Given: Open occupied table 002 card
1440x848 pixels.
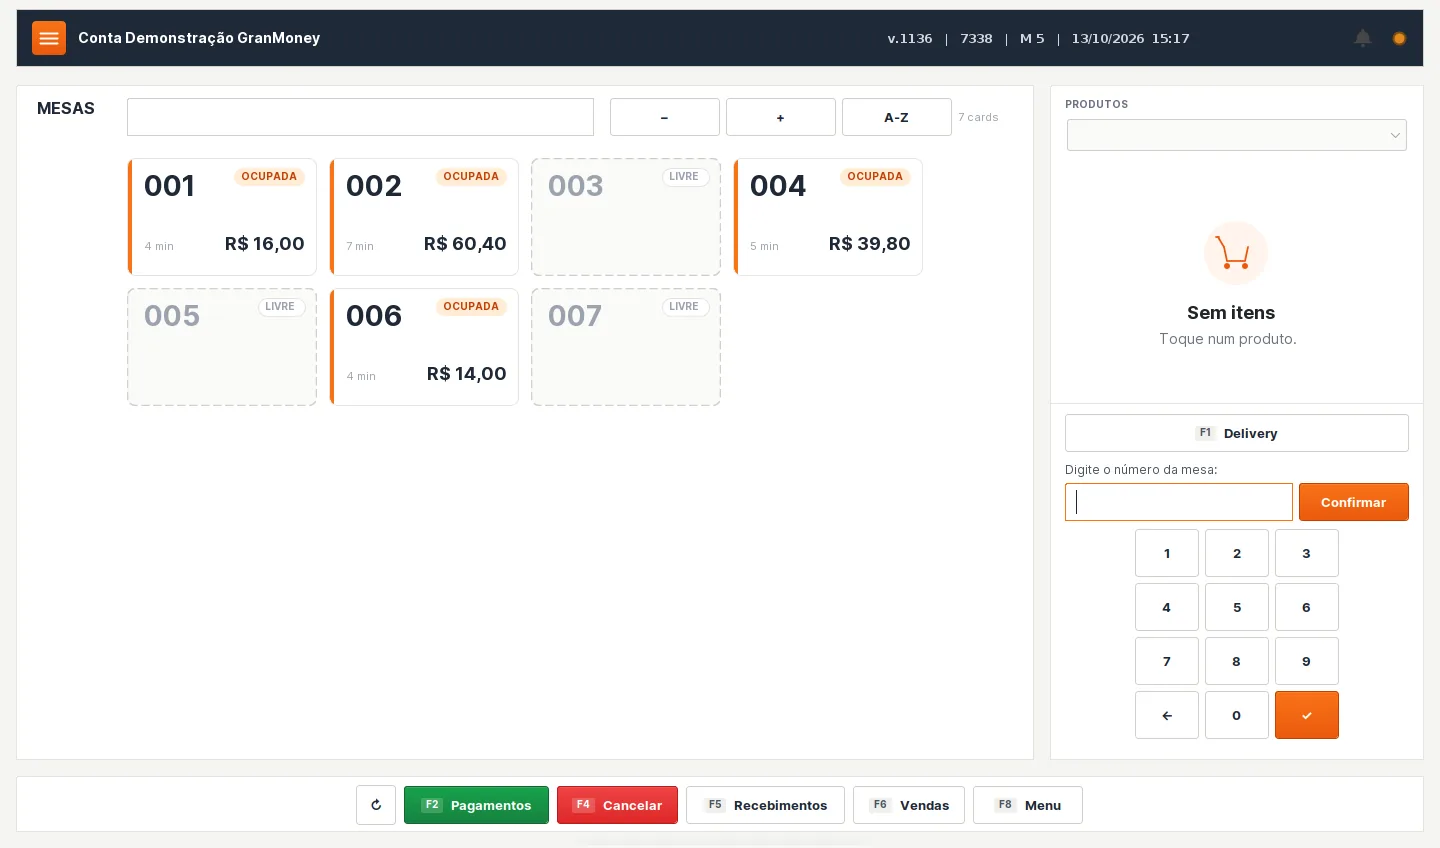Looking at the screenshot, I should (424, 217).
